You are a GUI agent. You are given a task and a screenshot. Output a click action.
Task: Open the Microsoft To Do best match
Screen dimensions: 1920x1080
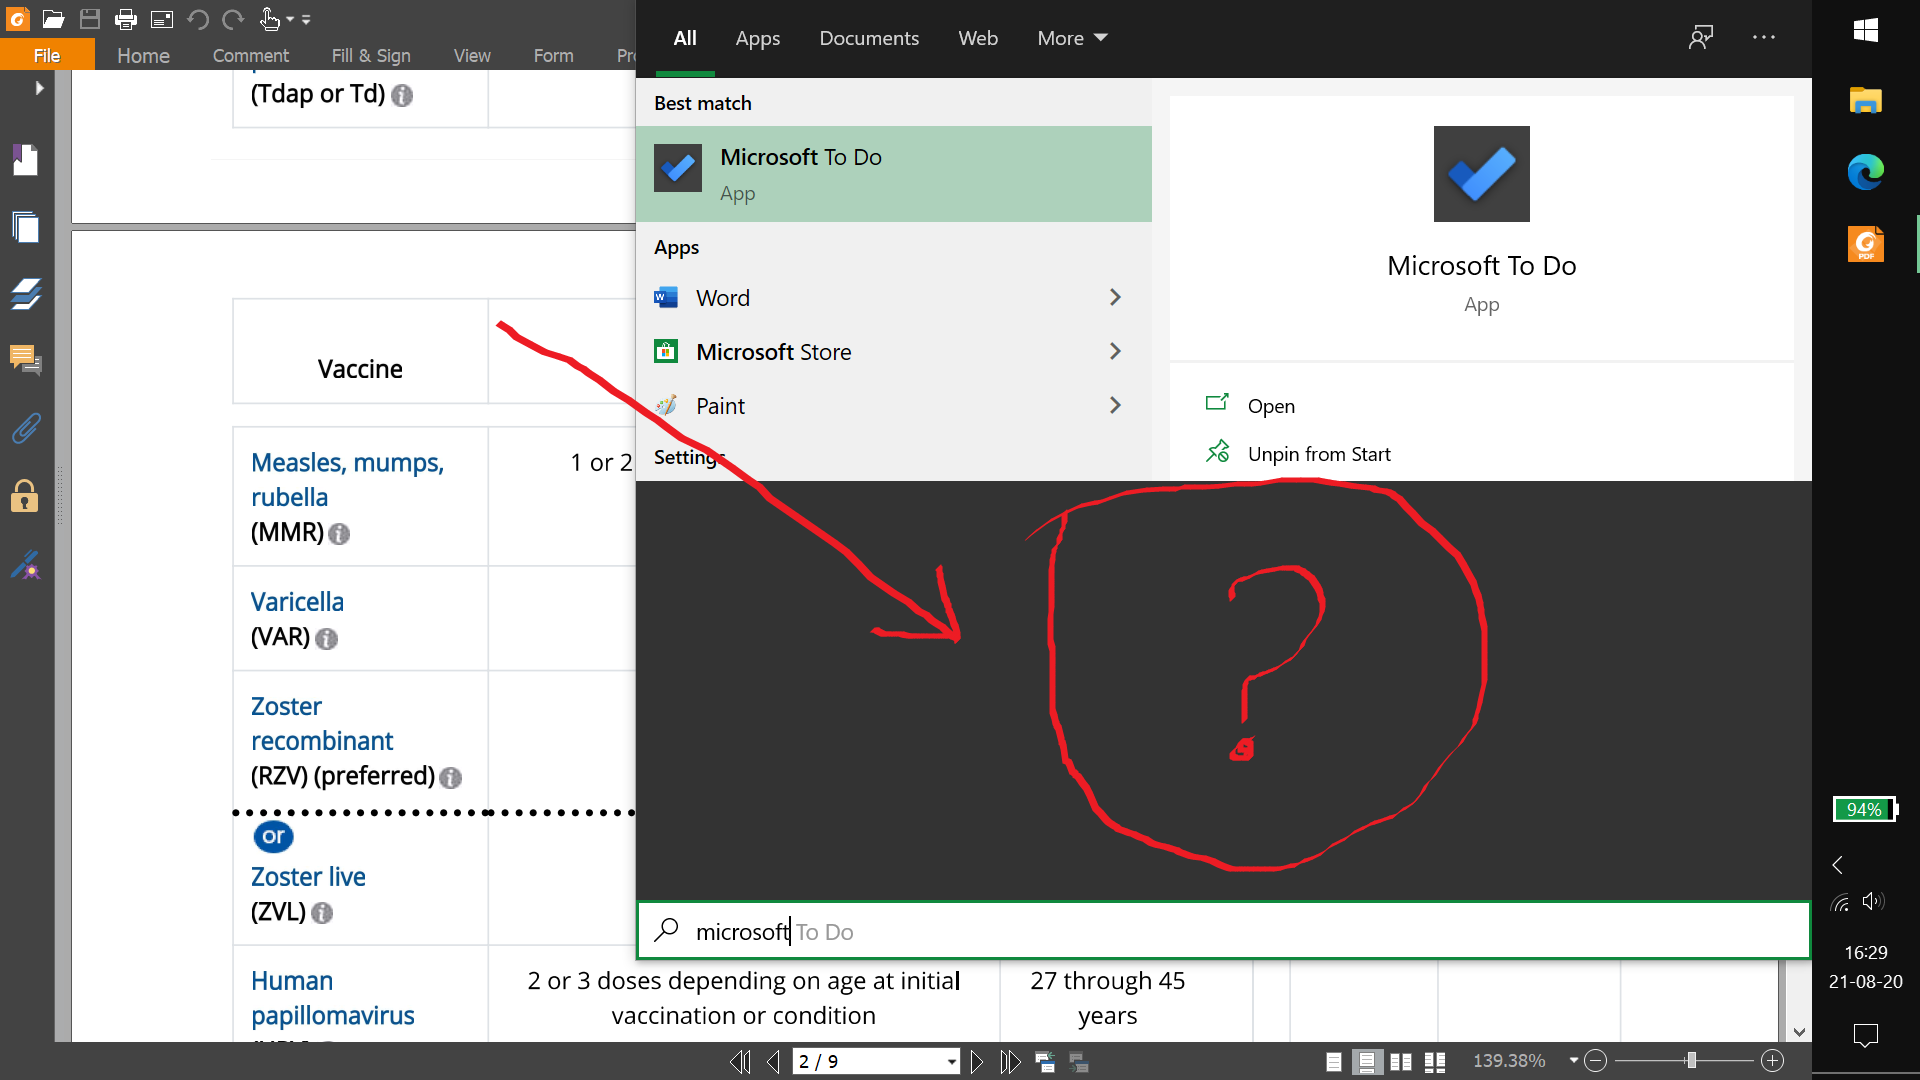pyautogui.click(x=894, y=174)
